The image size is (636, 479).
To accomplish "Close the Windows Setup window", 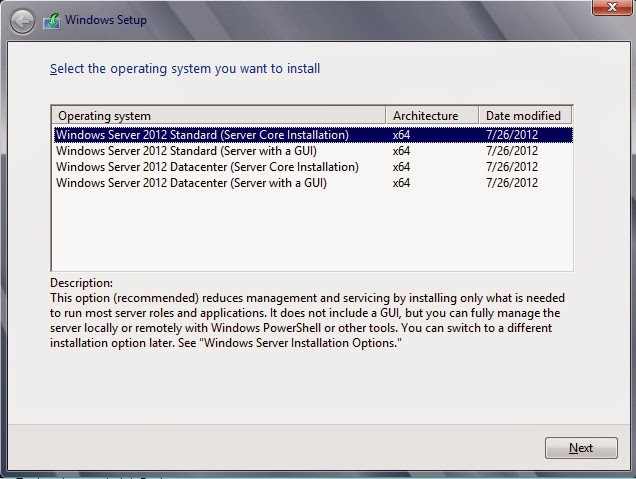I will [x=612, y=7].
